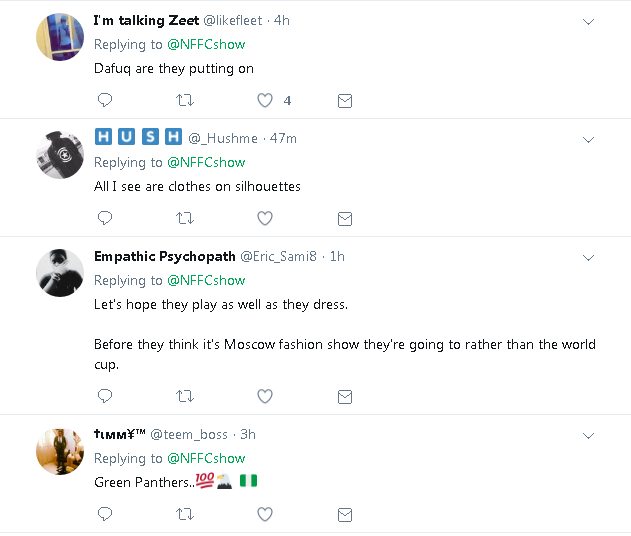Viewport: 631px width, 536px height.
Task: Like the Moscow fashion show tweet
Action: (x=265, y=396)
